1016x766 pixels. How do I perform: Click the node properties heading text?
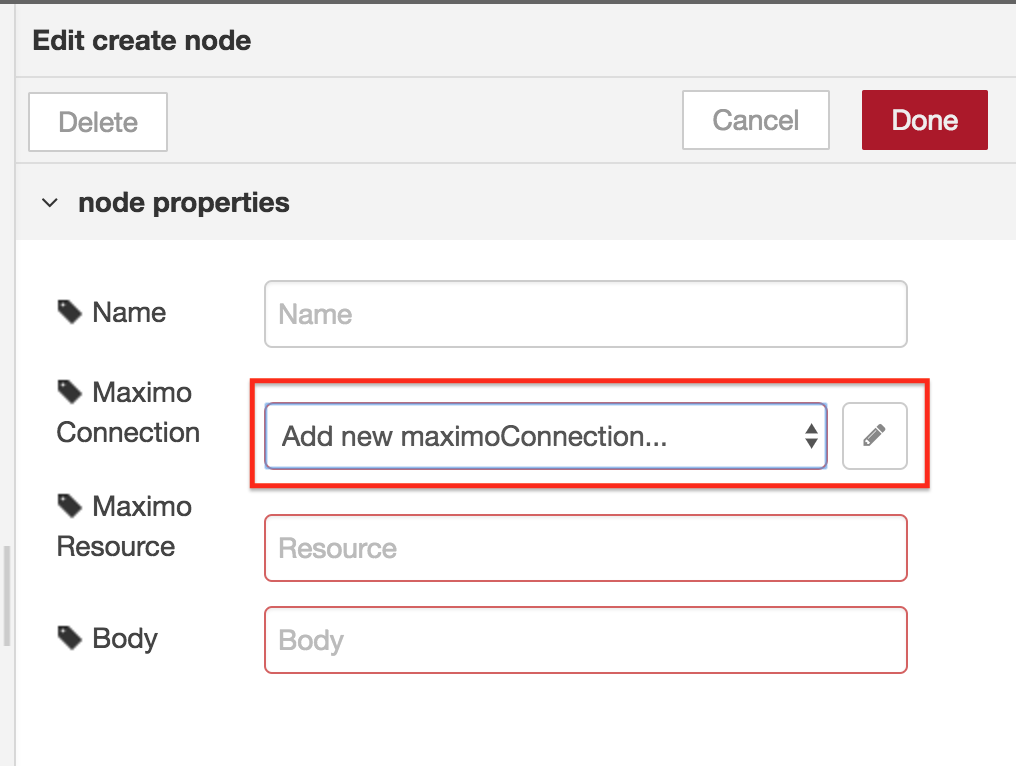[184, 203]
